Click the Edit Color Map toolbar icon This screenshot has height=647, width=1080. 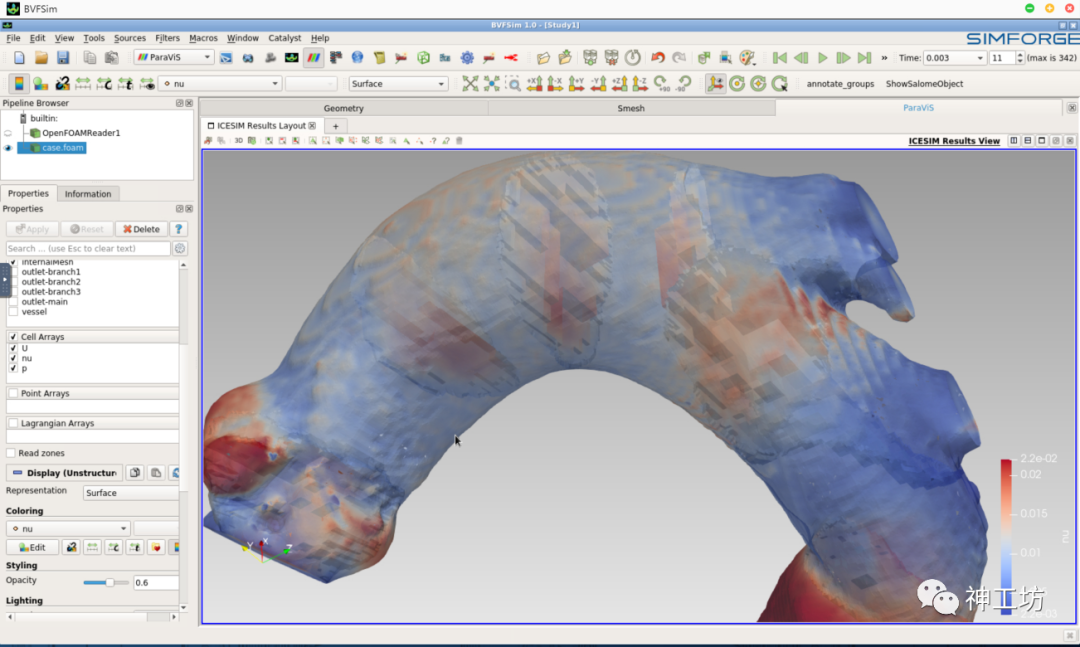pos(41,83)
